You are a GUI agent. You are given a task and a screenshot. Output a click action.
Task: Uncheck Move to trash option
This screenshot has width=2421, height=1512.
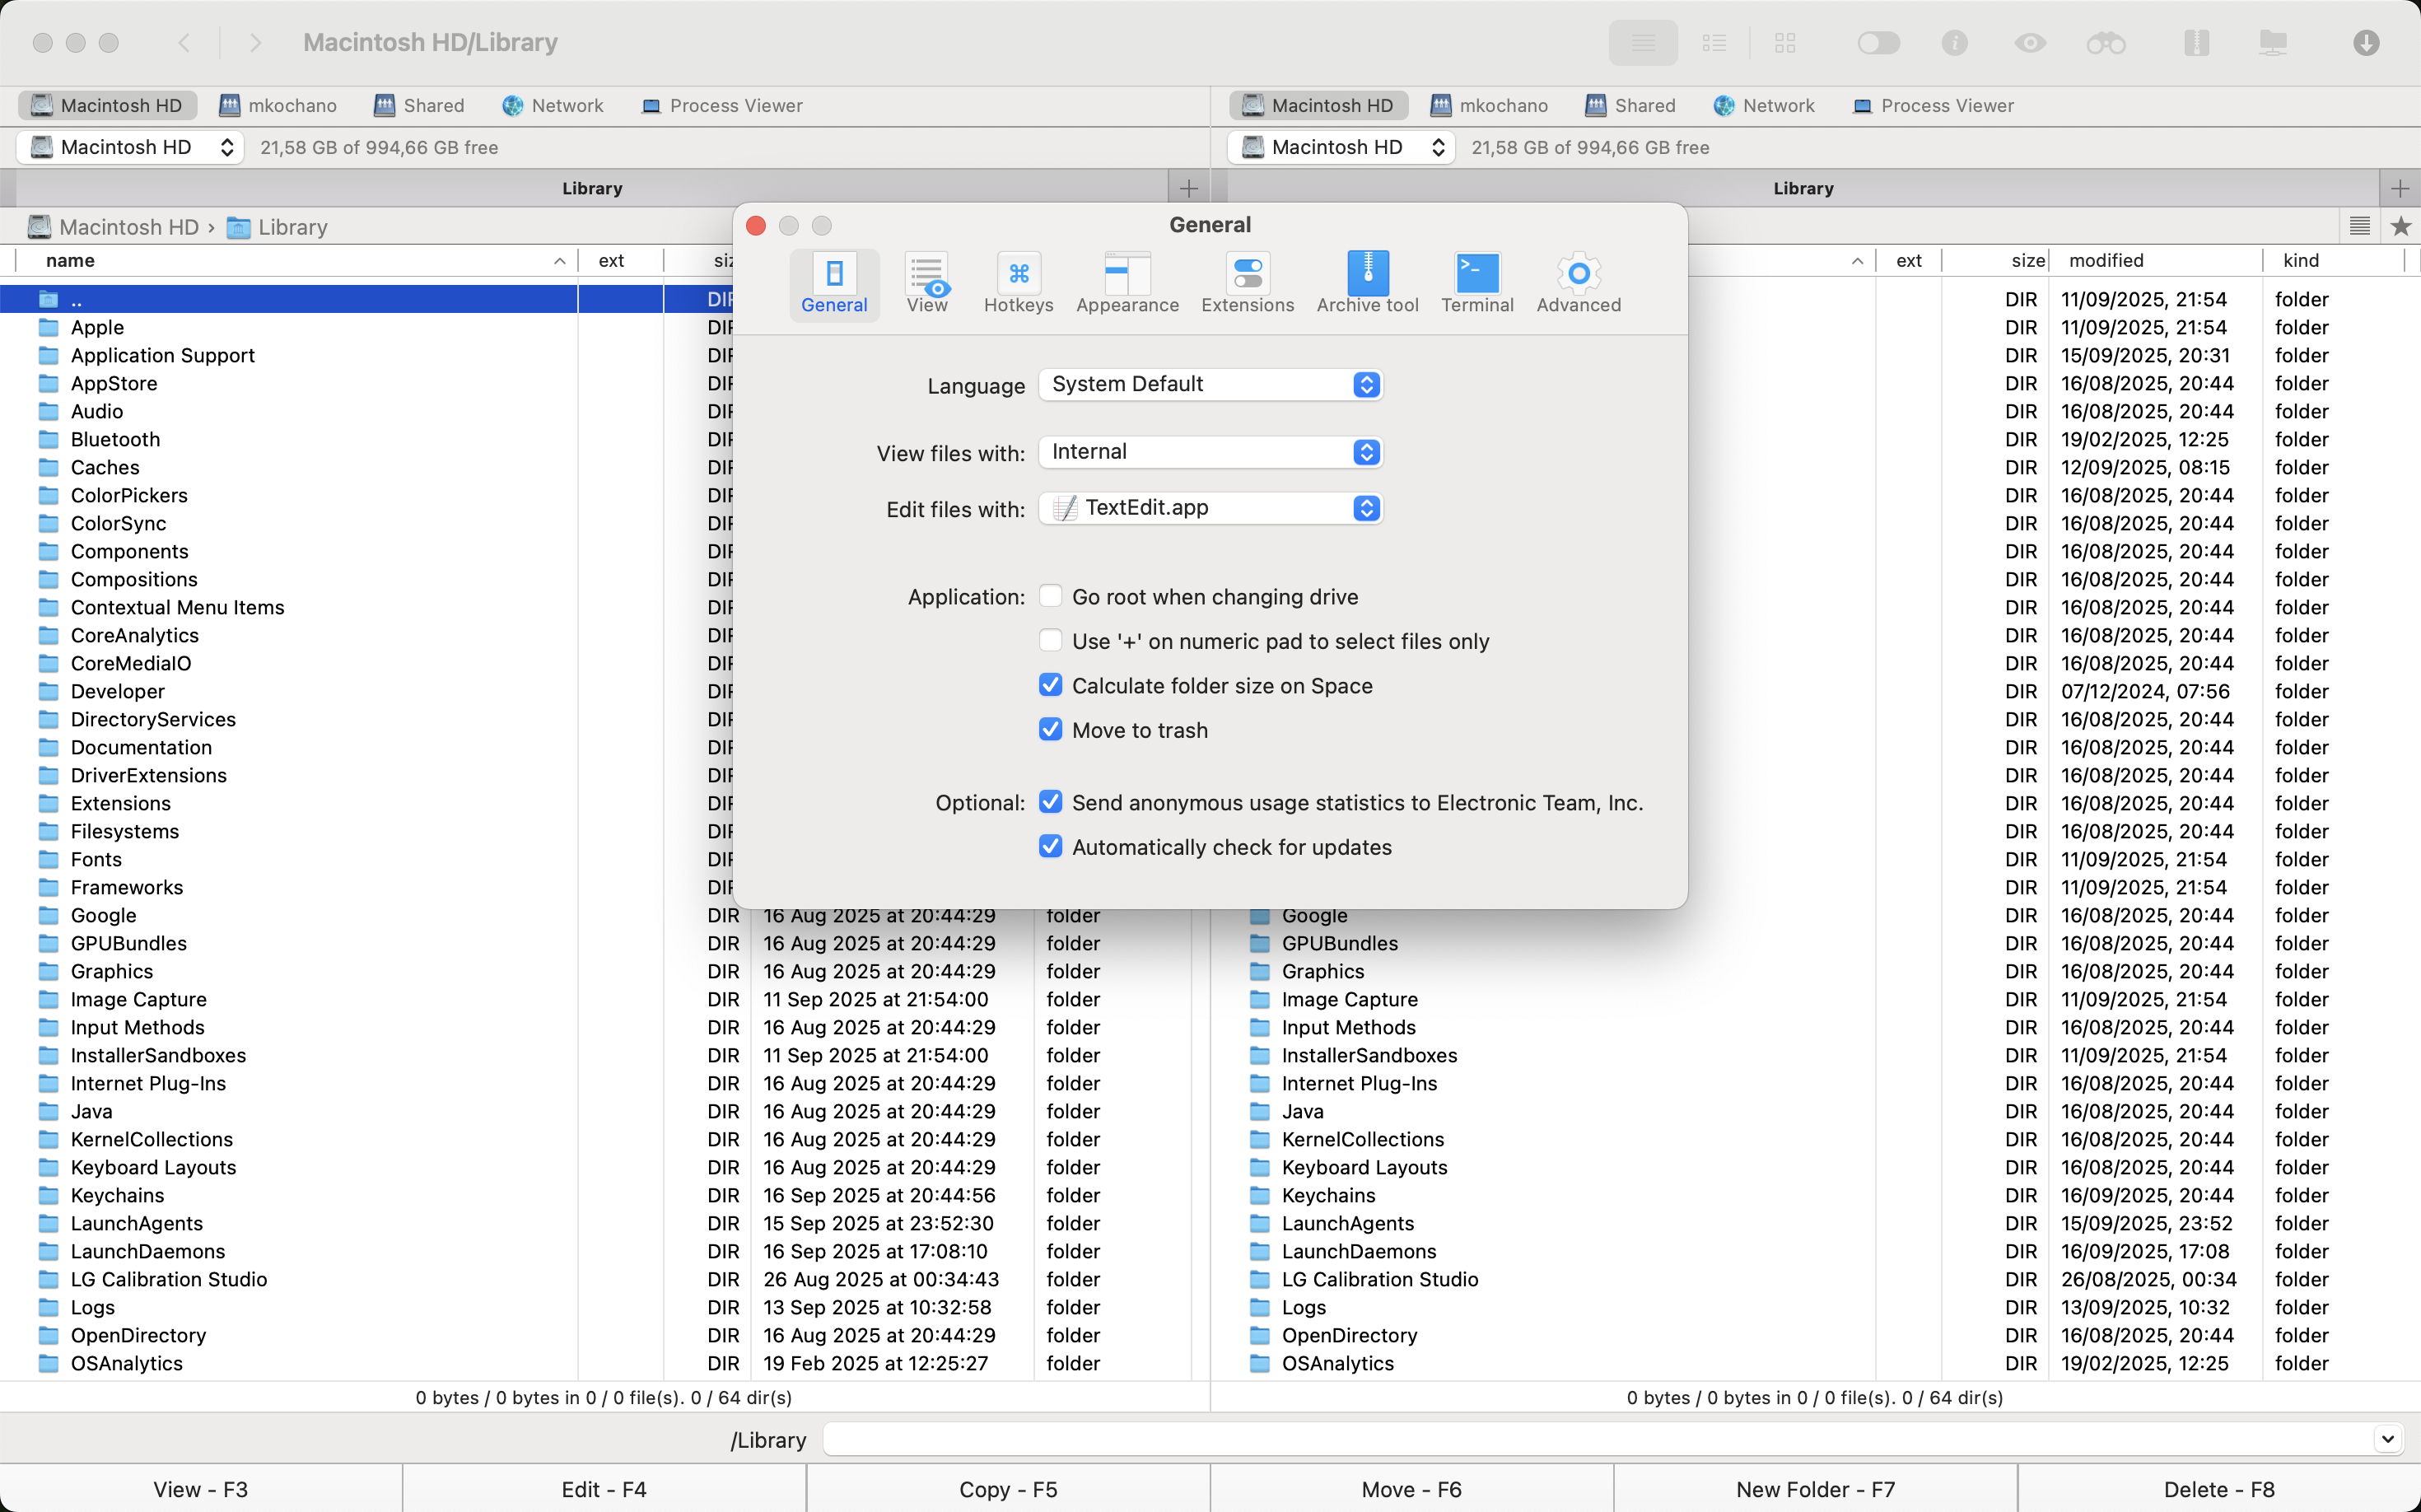coord(1050,730)
